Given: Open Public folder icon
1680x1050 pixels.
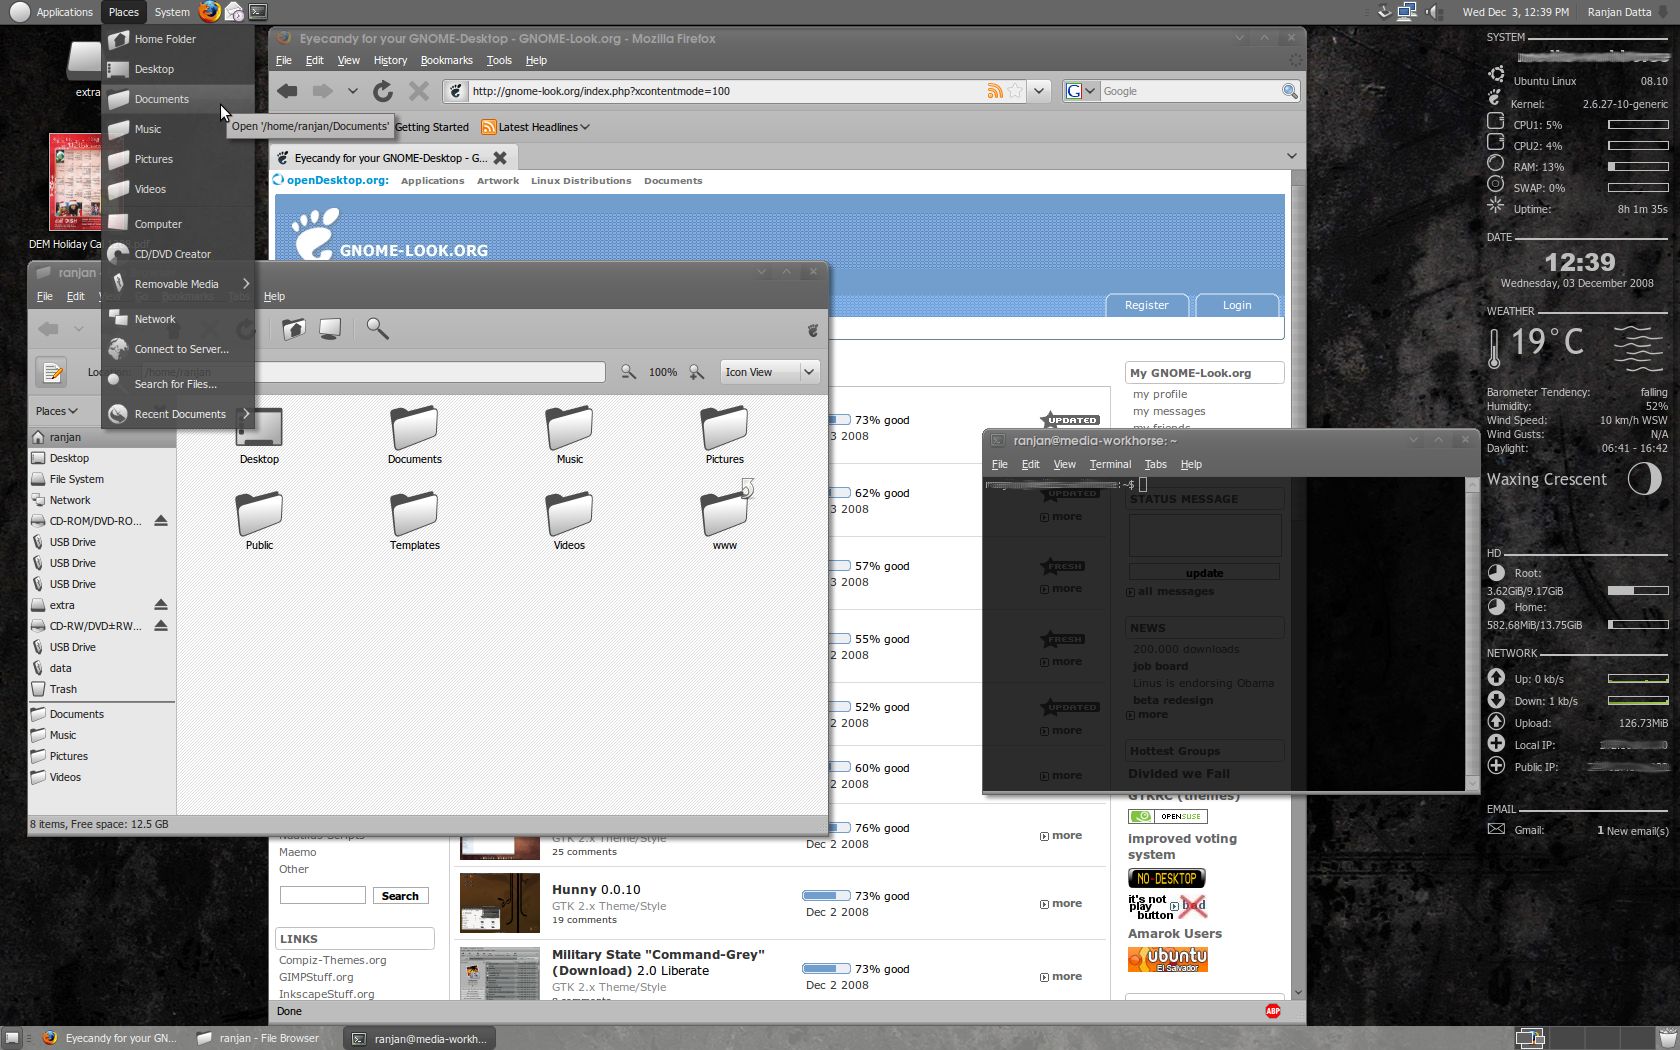Looking at the screenshot, I should click(x=259, y=514).
